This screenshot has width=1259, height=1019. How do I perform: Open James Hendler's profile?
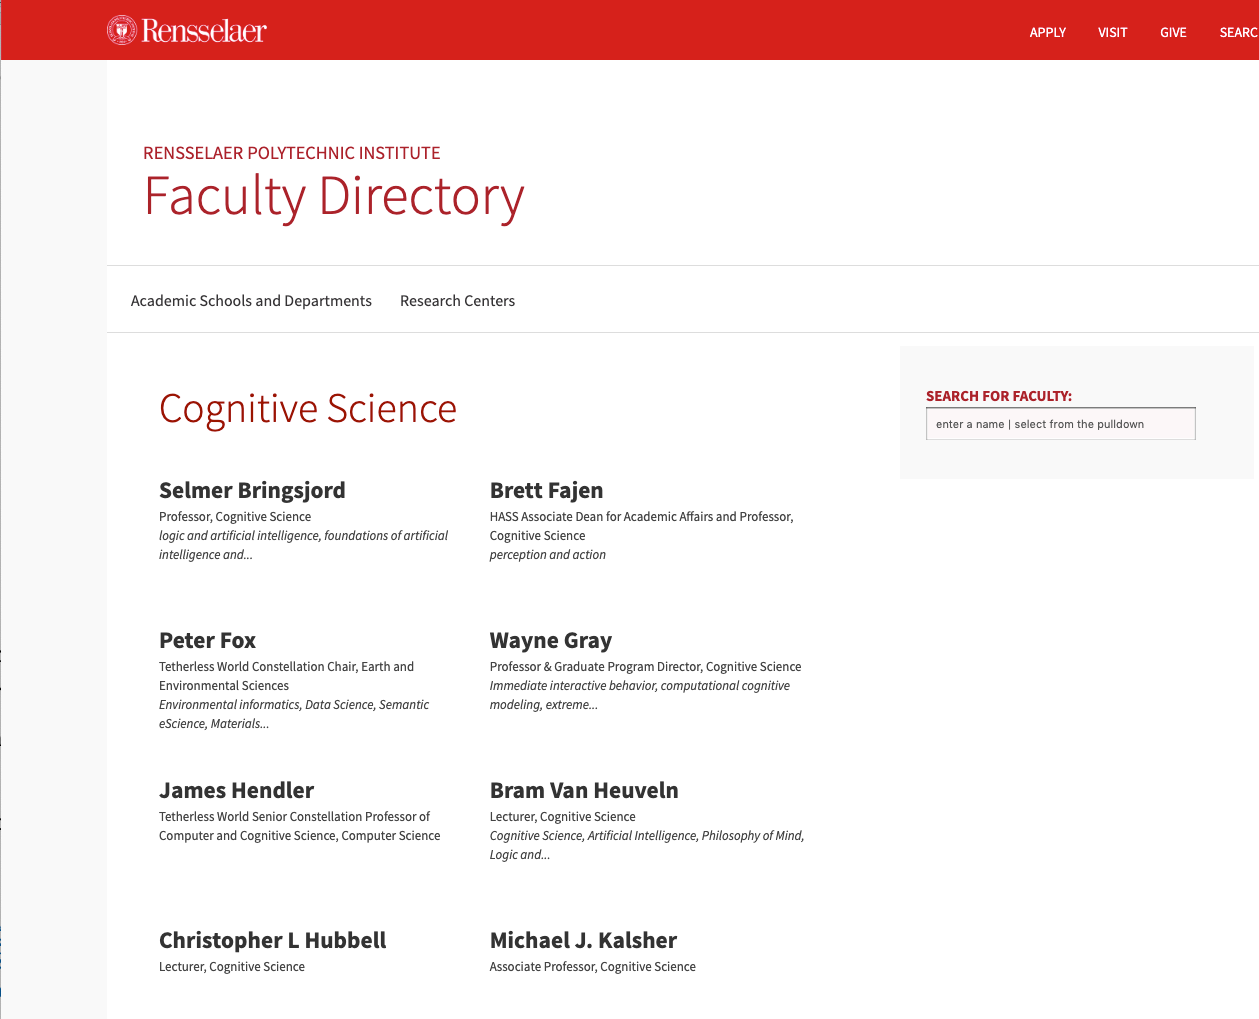[236, 790]
